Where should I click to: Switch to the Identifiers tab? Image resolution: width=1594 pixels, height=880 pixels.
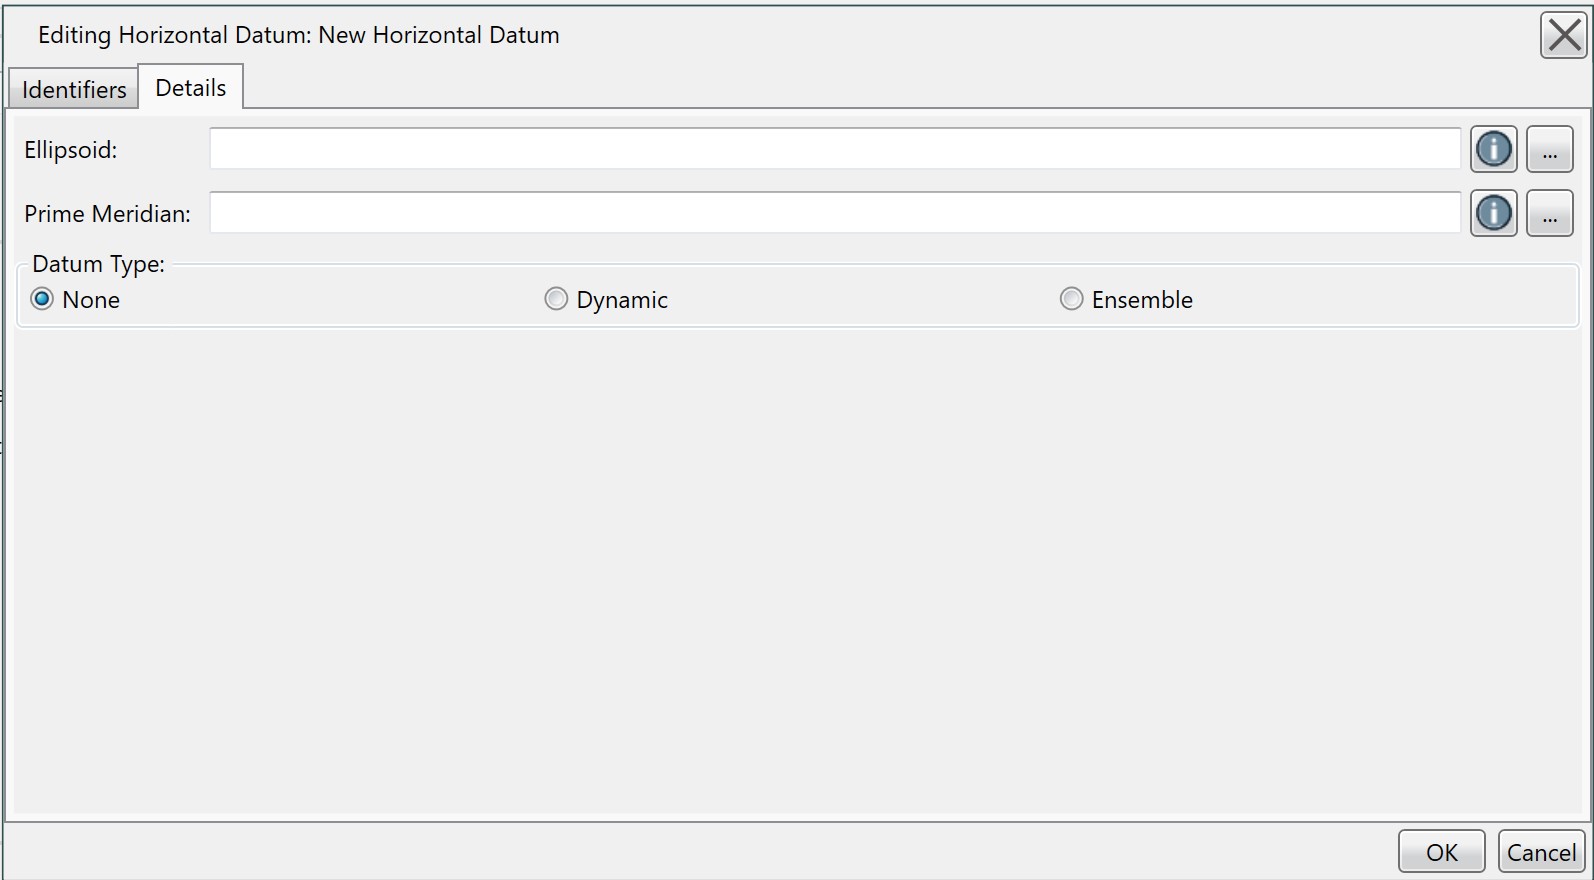(74, 90)
